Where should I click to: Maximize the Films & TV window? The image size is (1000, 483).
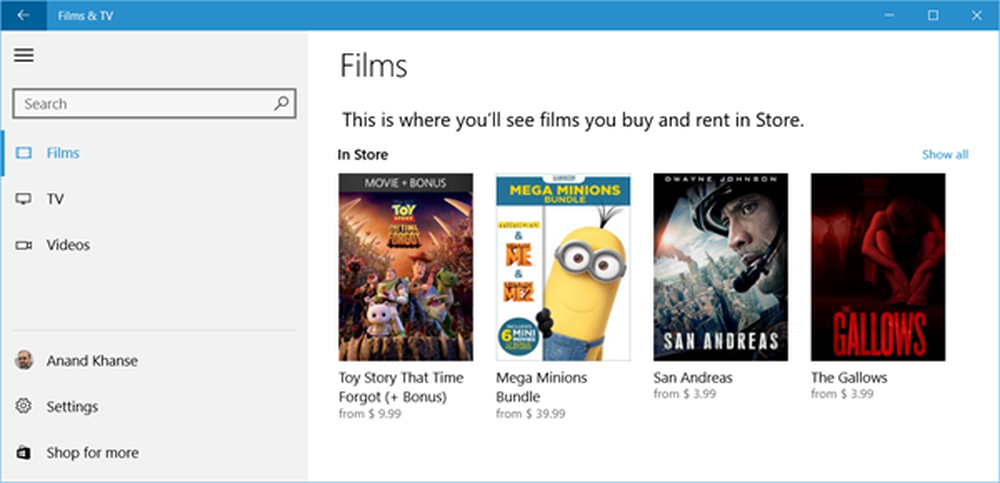[x=933, y=15]
